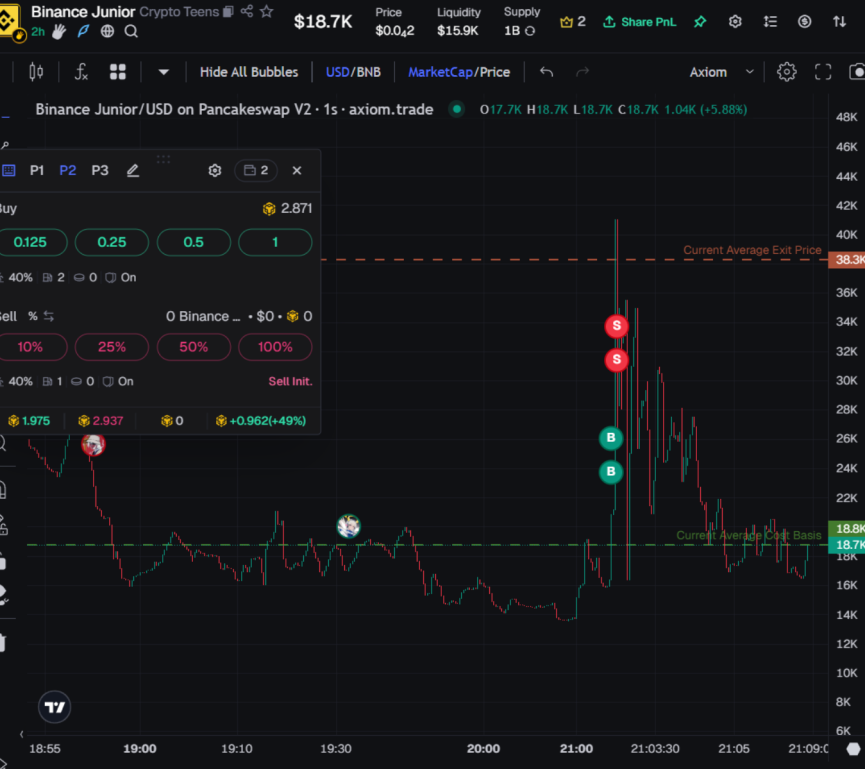
Task: Click wallet balance 2.871 in Buy row
Action: pyautogui.click(x=287, y=209)
